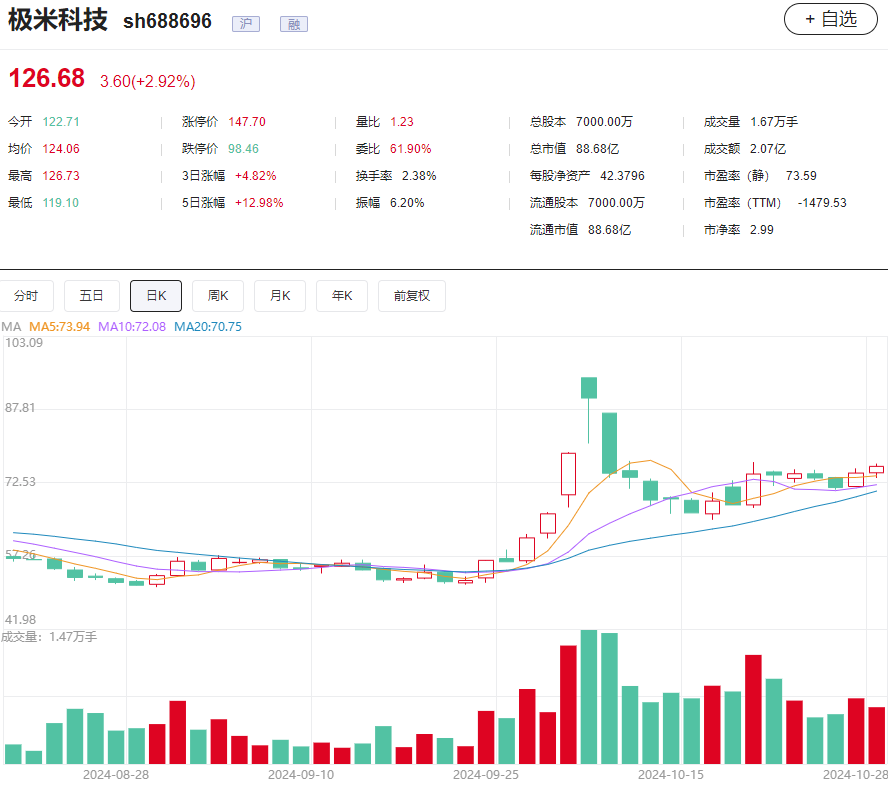Click the 振幅 value 6.20%
This screenshot has height=788, width=895.
[407, 203]
